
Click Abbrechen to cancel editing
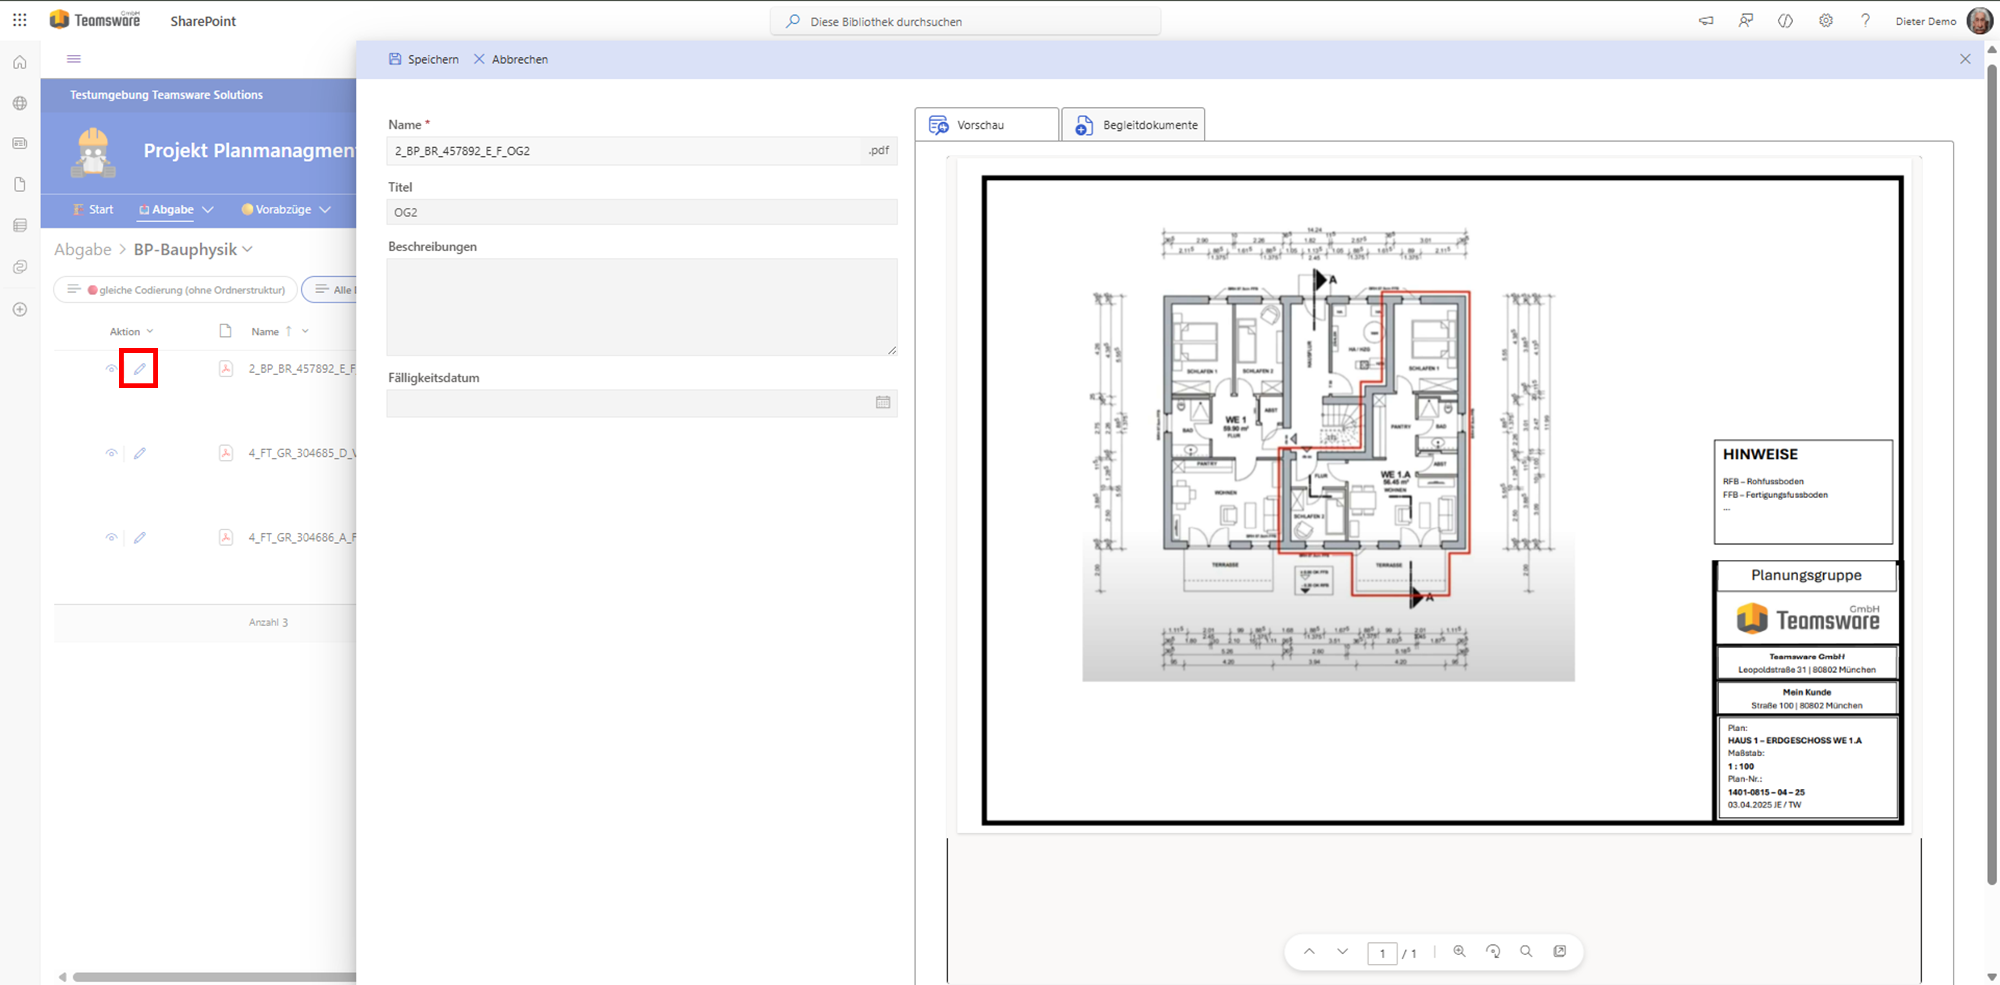510,60
